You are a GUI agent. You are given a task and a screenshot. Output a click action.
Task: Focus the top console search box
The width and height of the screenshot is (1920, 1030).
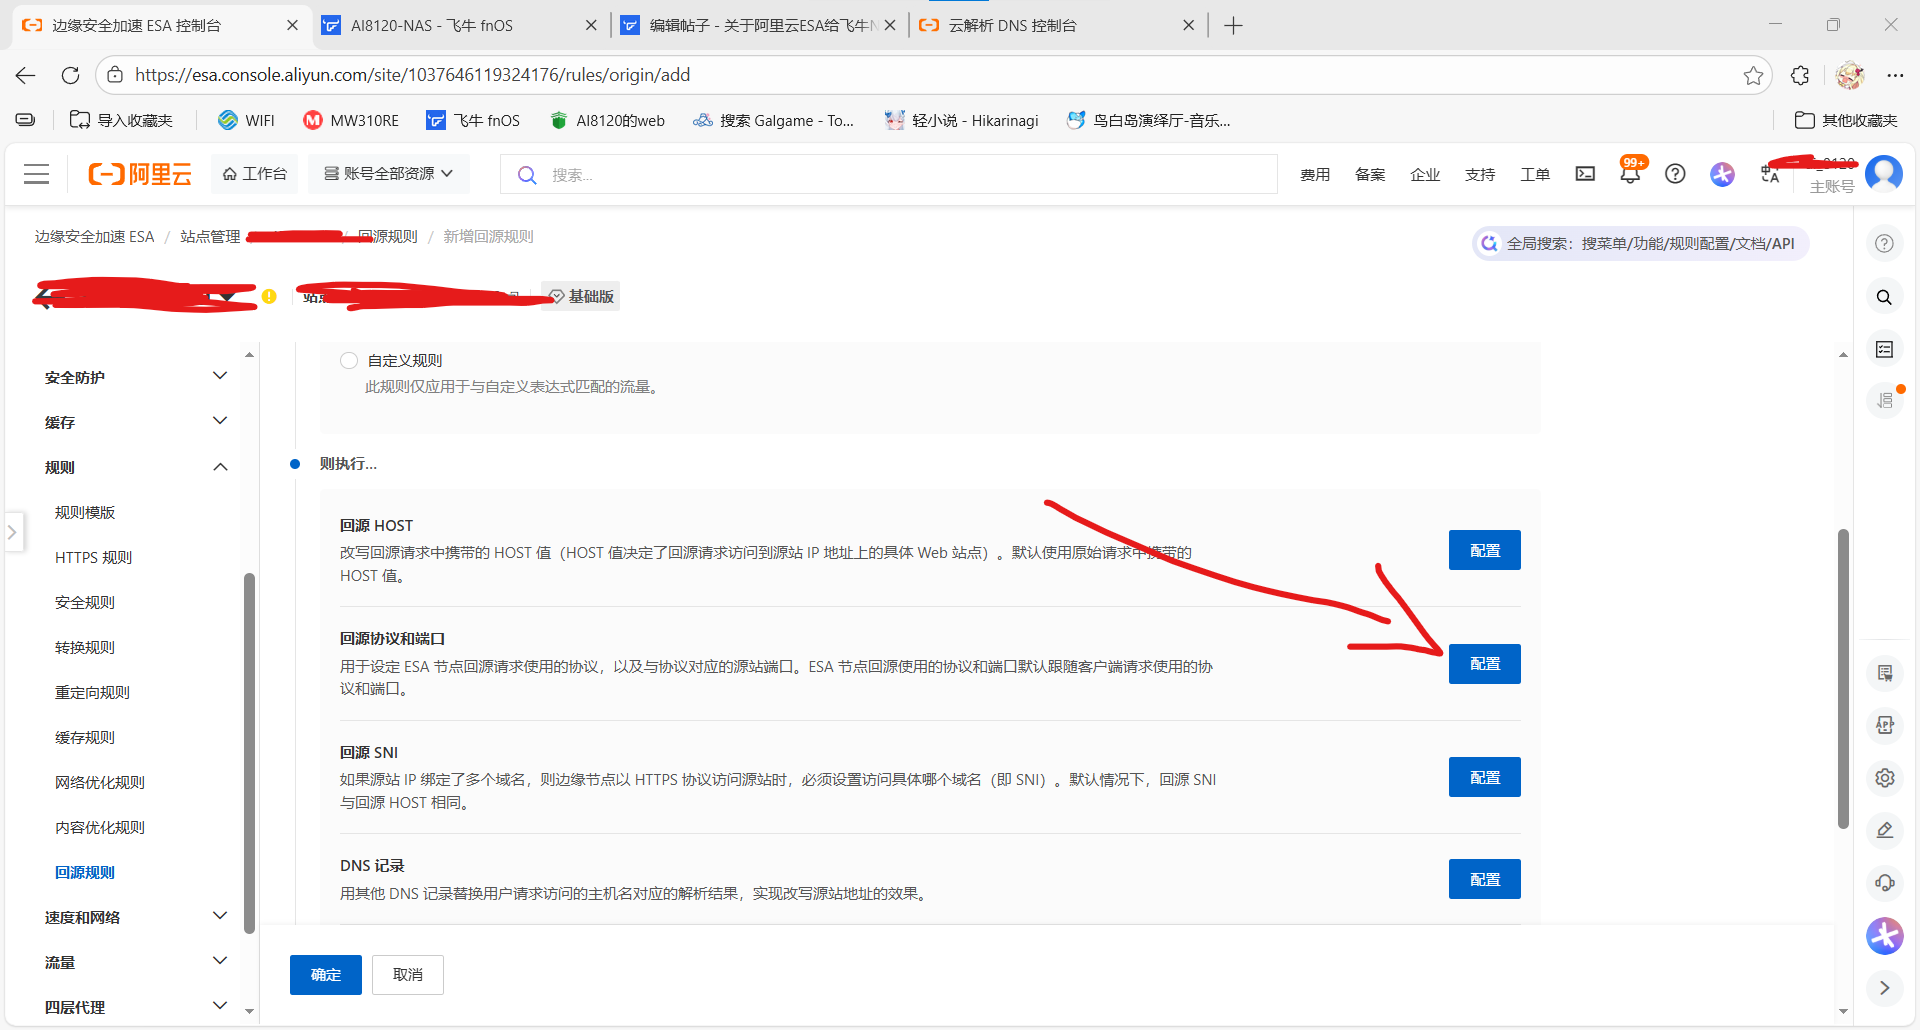click(x=889, y=174)
